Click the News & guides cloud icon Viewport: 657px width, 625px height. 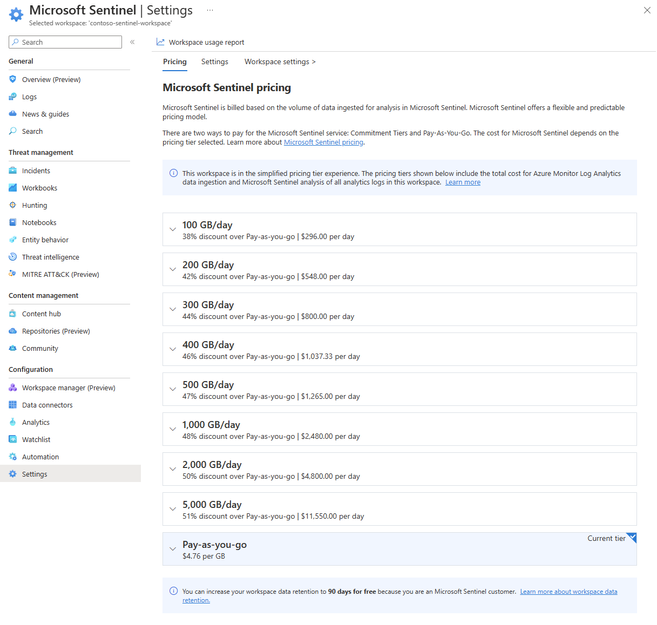pyautogui.click(x=13, y=114)
